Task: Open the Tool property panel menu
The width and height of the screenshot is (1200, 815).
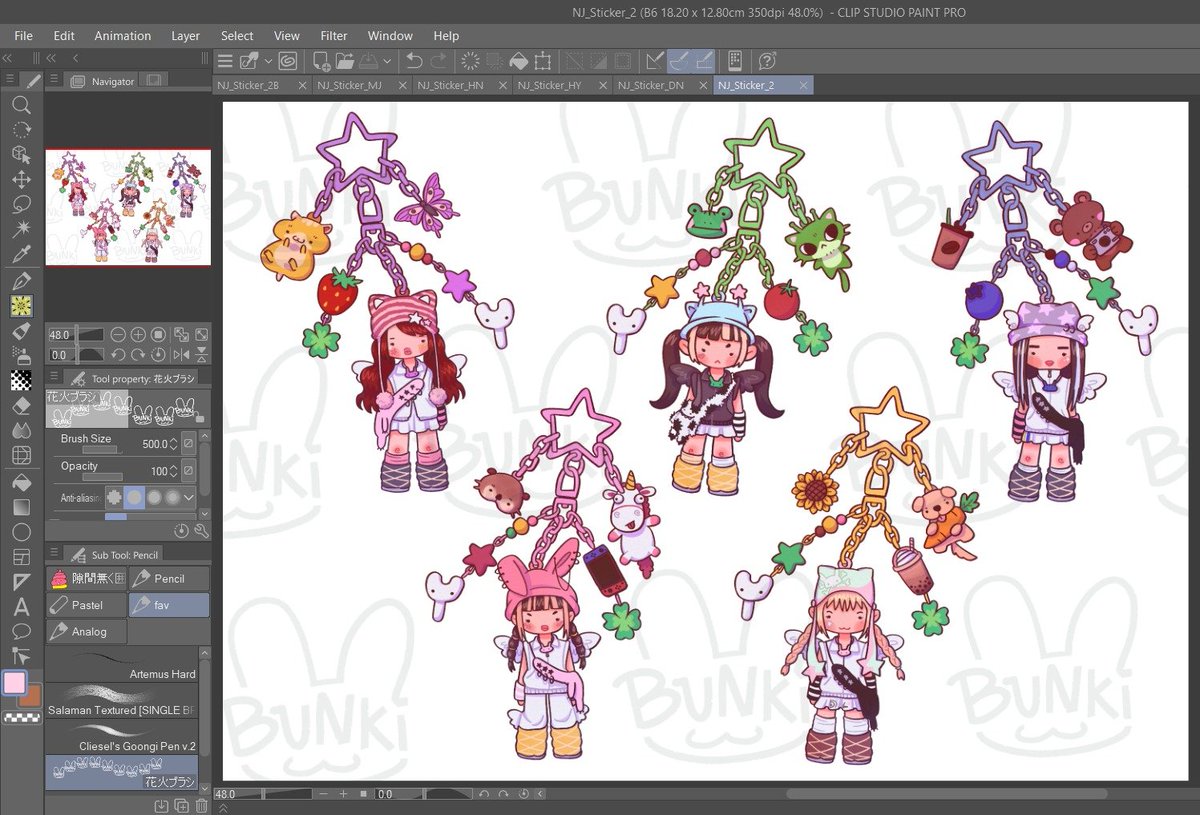Action: [54, 376]
